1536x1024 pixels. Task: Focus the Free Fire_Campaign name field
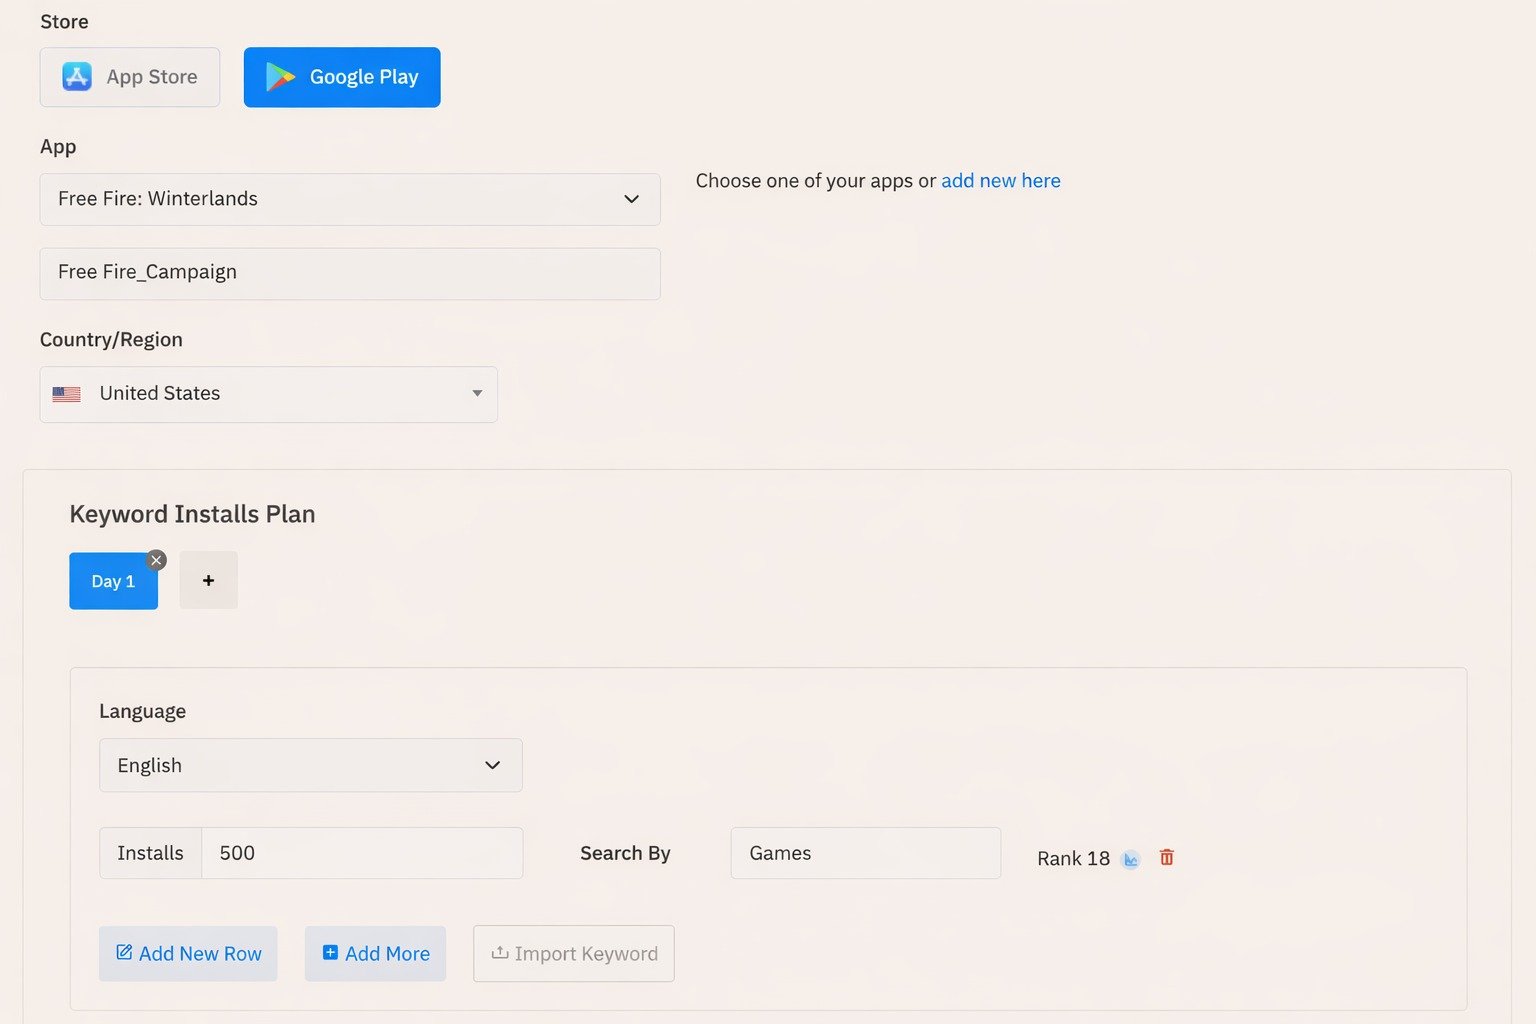pyautogui.click(x=350, y=273)
